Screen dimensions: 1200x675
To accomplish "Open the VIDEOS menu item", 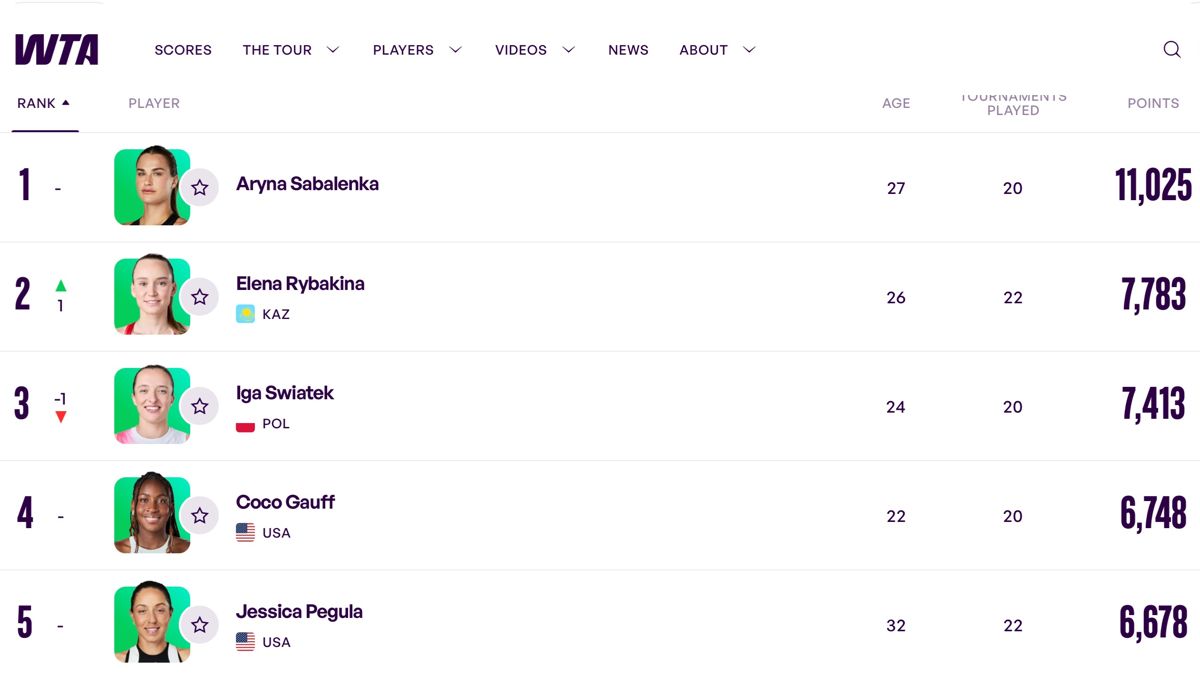I will [x=521, y=50].
